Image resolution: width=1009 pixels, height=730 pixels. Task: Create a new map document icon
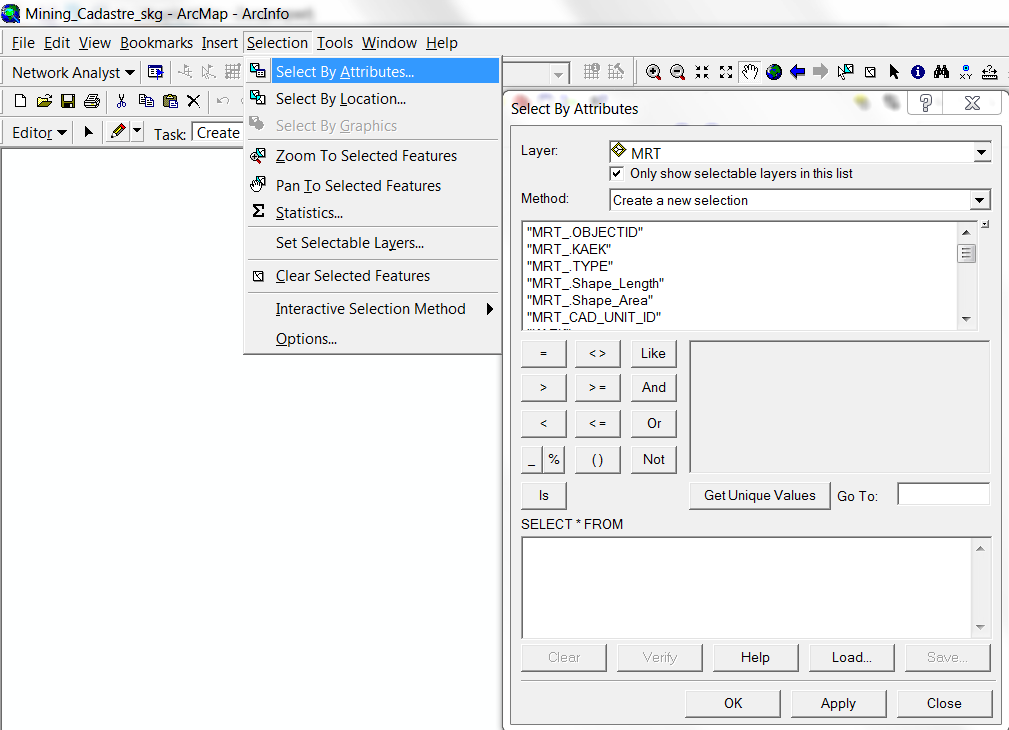coord(21,101)
